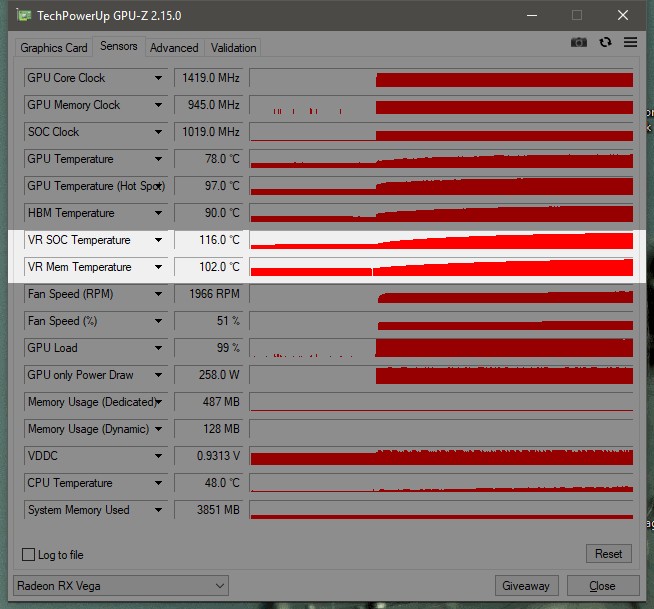The image size is (654, 609).
Task: Click the Fan Speed (RPM) graph
Action: 441,294
